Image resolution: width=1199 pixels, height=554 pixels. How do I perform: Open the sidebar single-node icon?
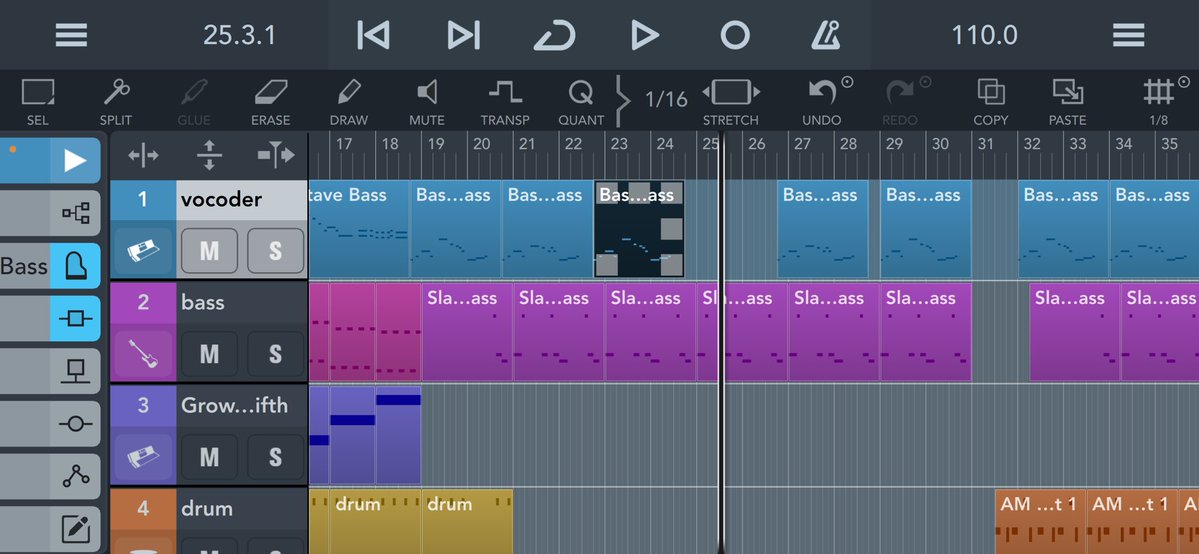click(75, 423)
